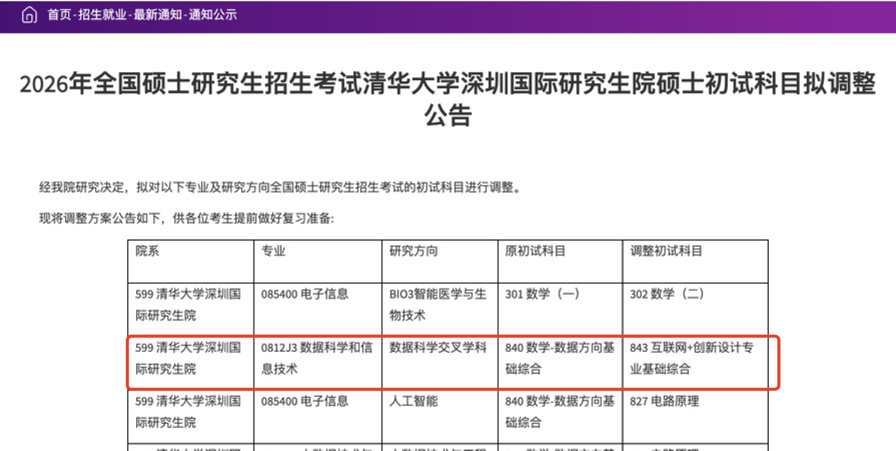Click the announcement title starting with 2026年全国硕士研究生
The height and width of the screenshot is (451, 896).
click(448, 99)
